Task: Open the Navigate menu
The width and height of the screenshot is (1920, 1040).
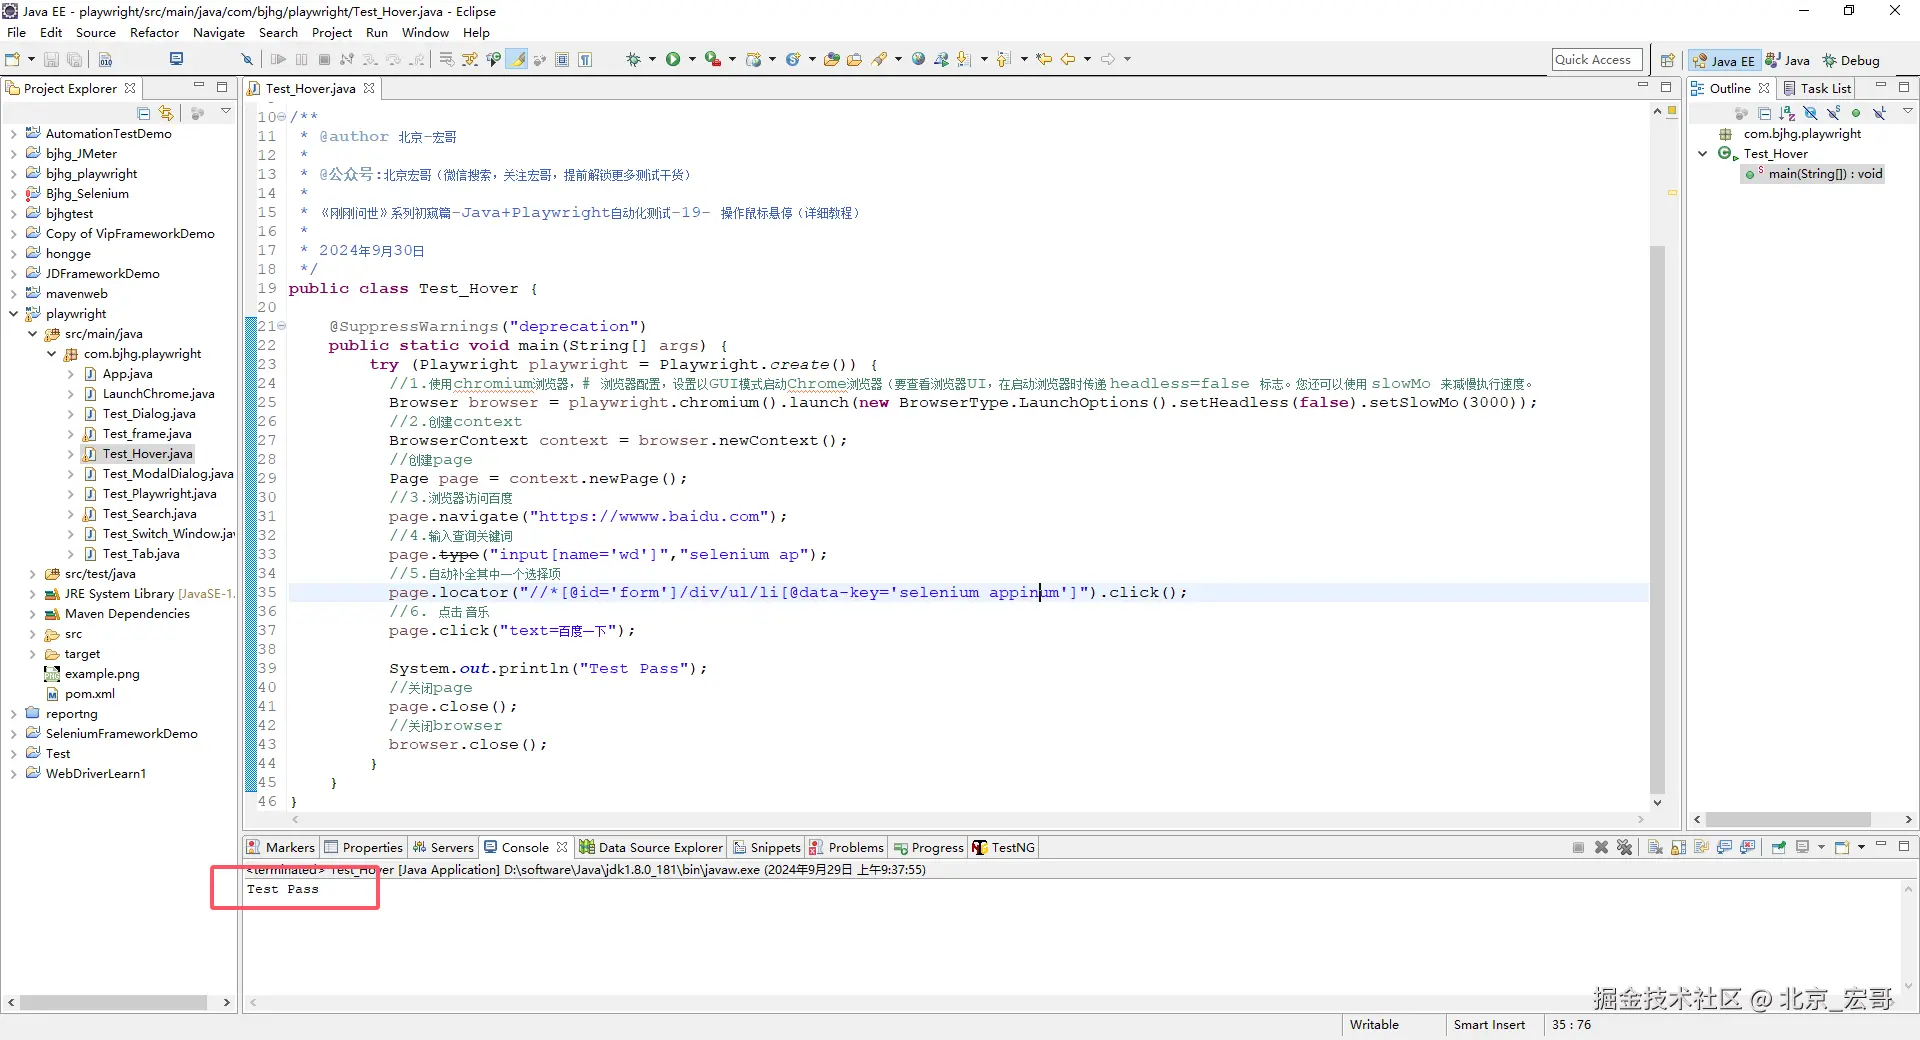Action: click(x=219, y=33)
